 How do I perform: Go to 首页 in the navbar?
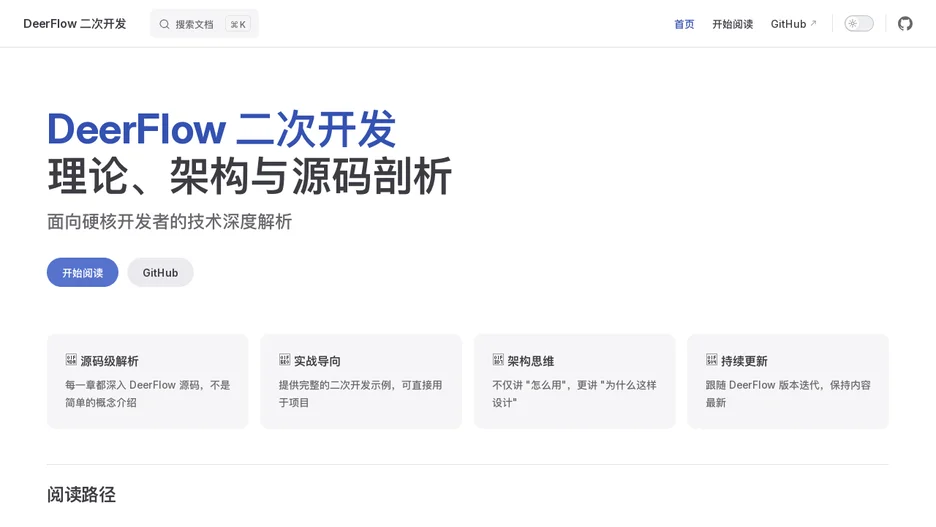tap(684, 24)
